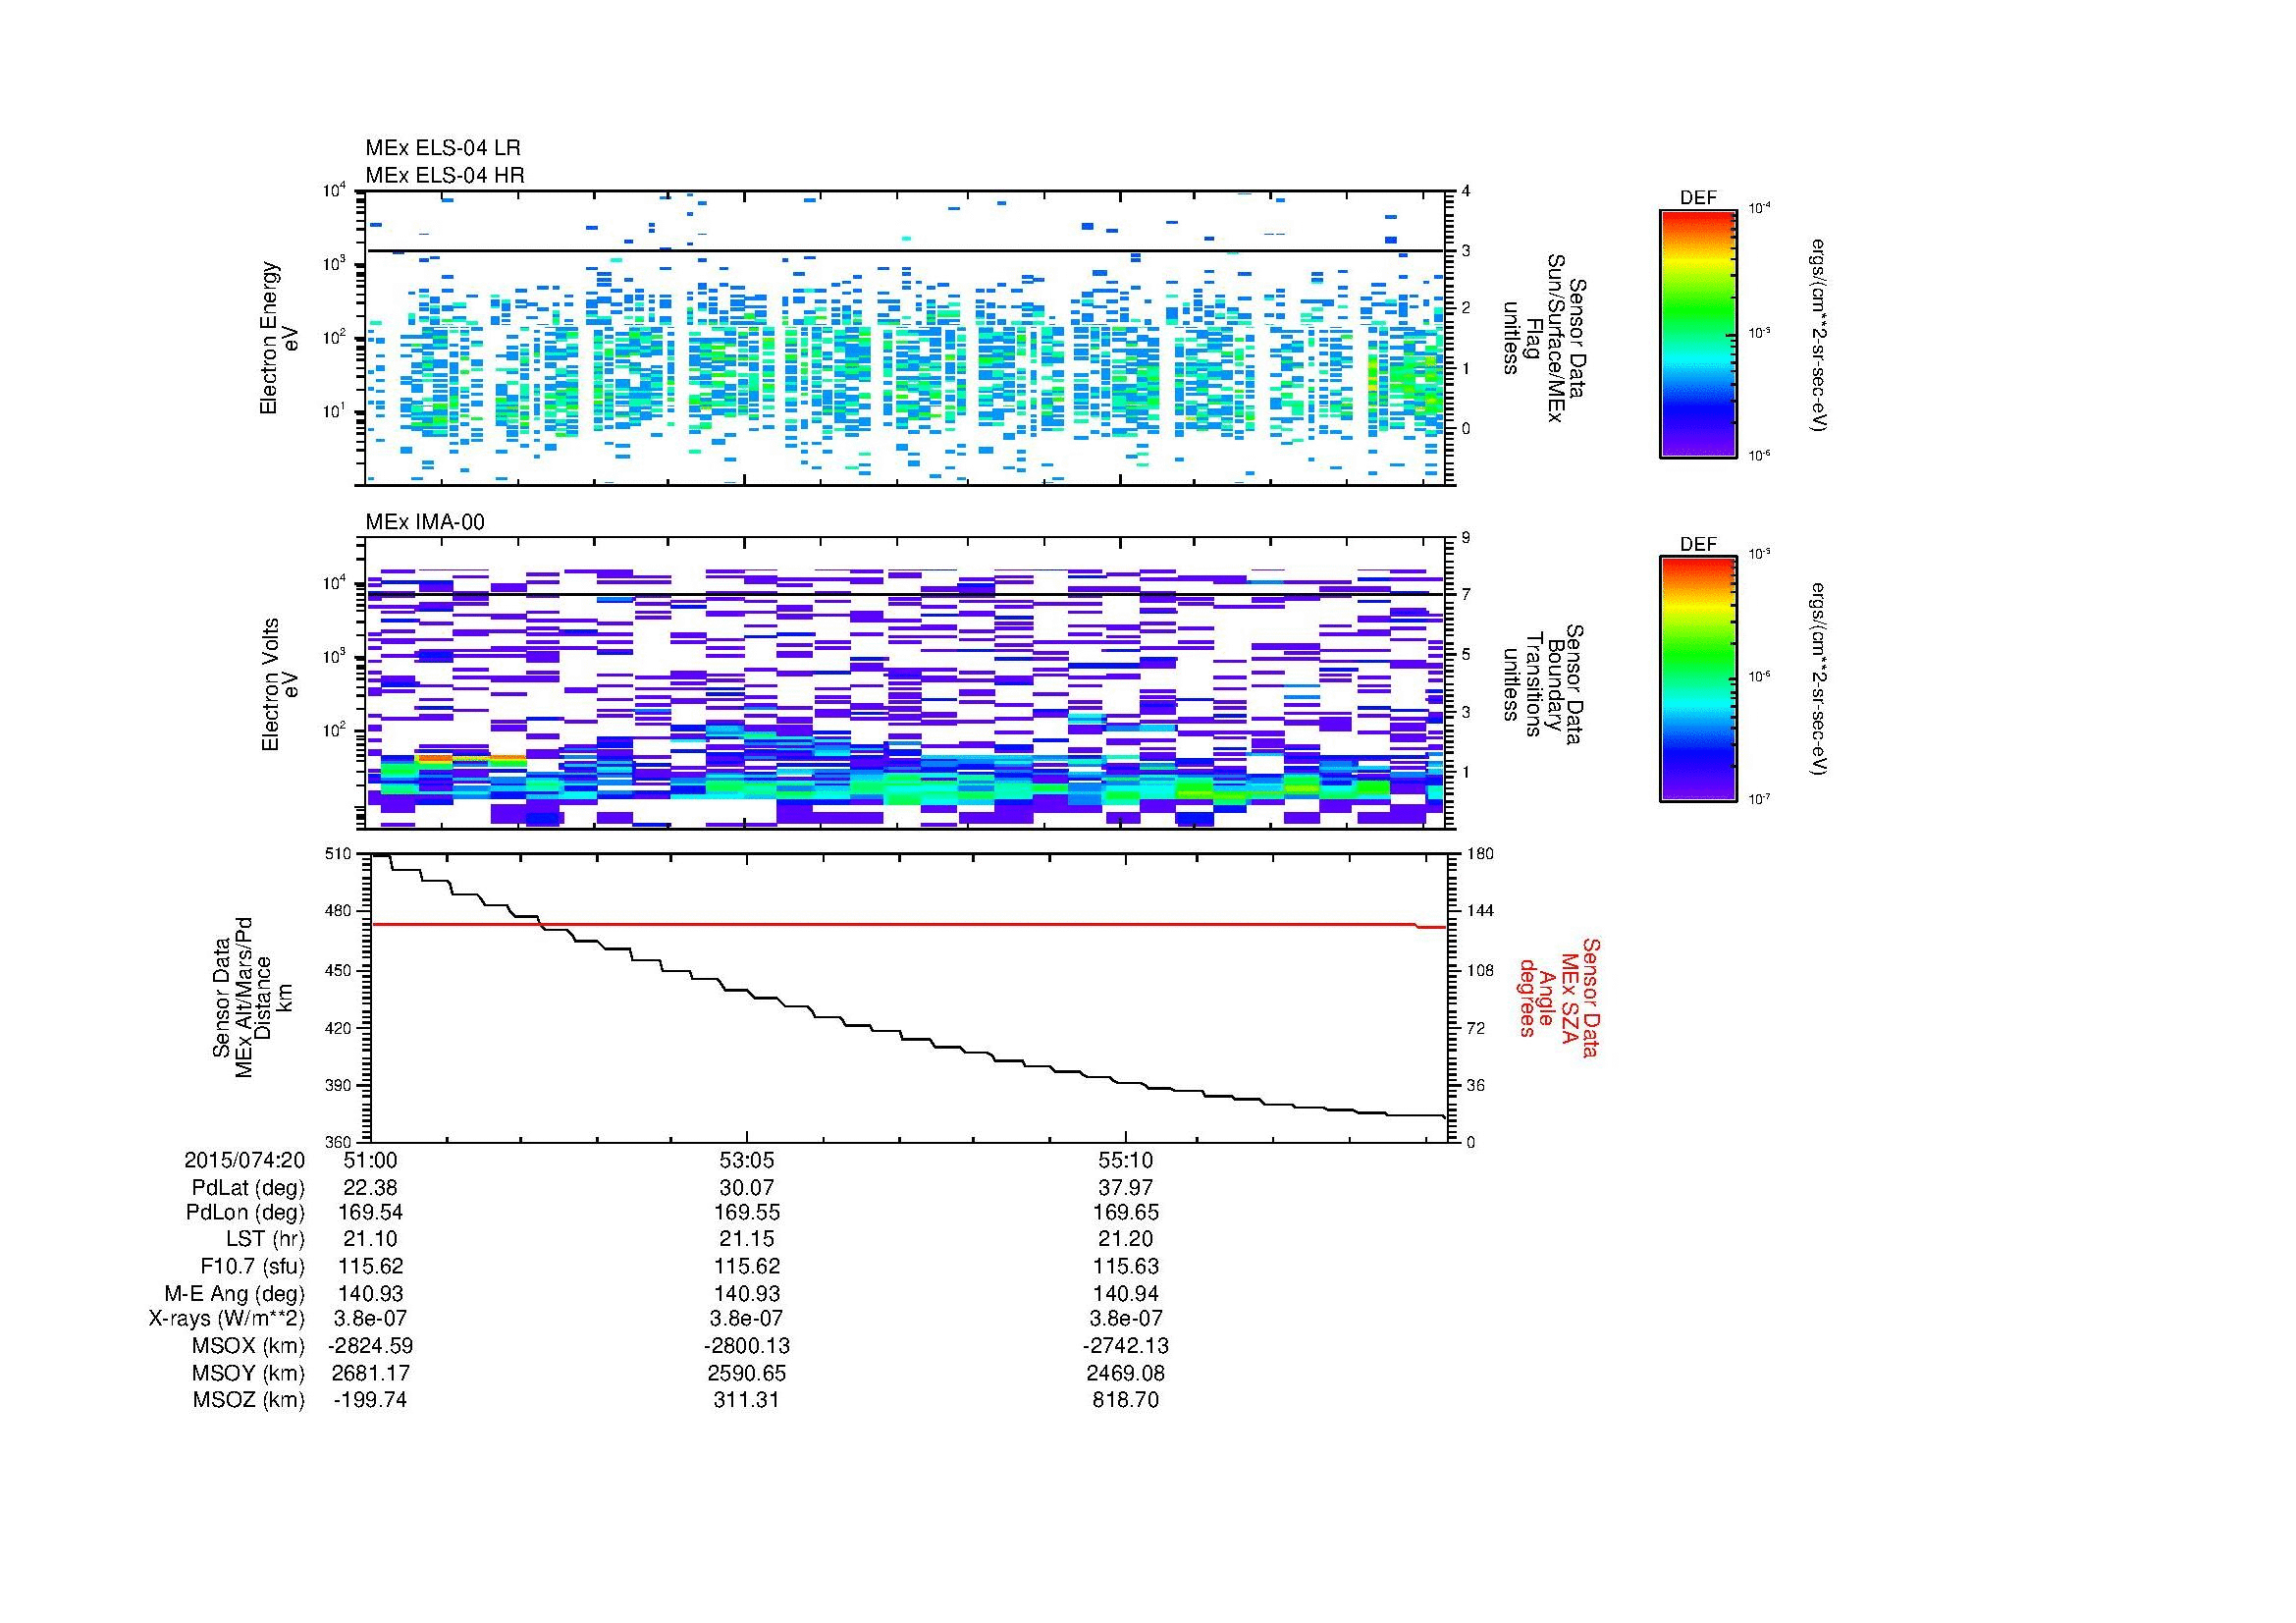Click the PdLat value 22.38
This screenshot has width=2296, height=1623.
(370, 1188)
